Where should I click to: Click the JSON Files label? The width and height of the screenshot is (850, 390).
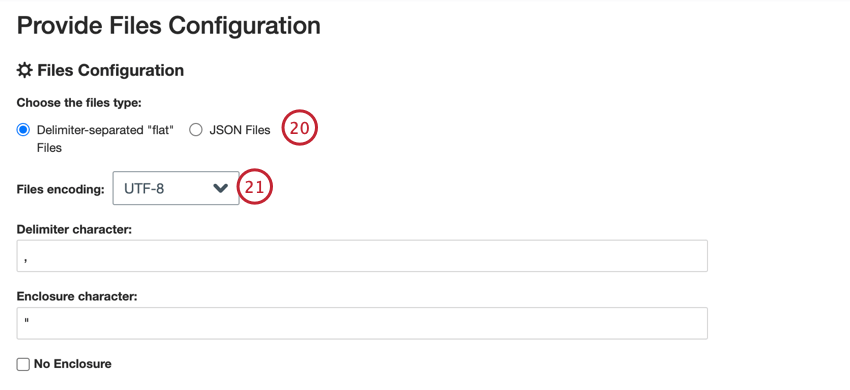tap(240, 130)
